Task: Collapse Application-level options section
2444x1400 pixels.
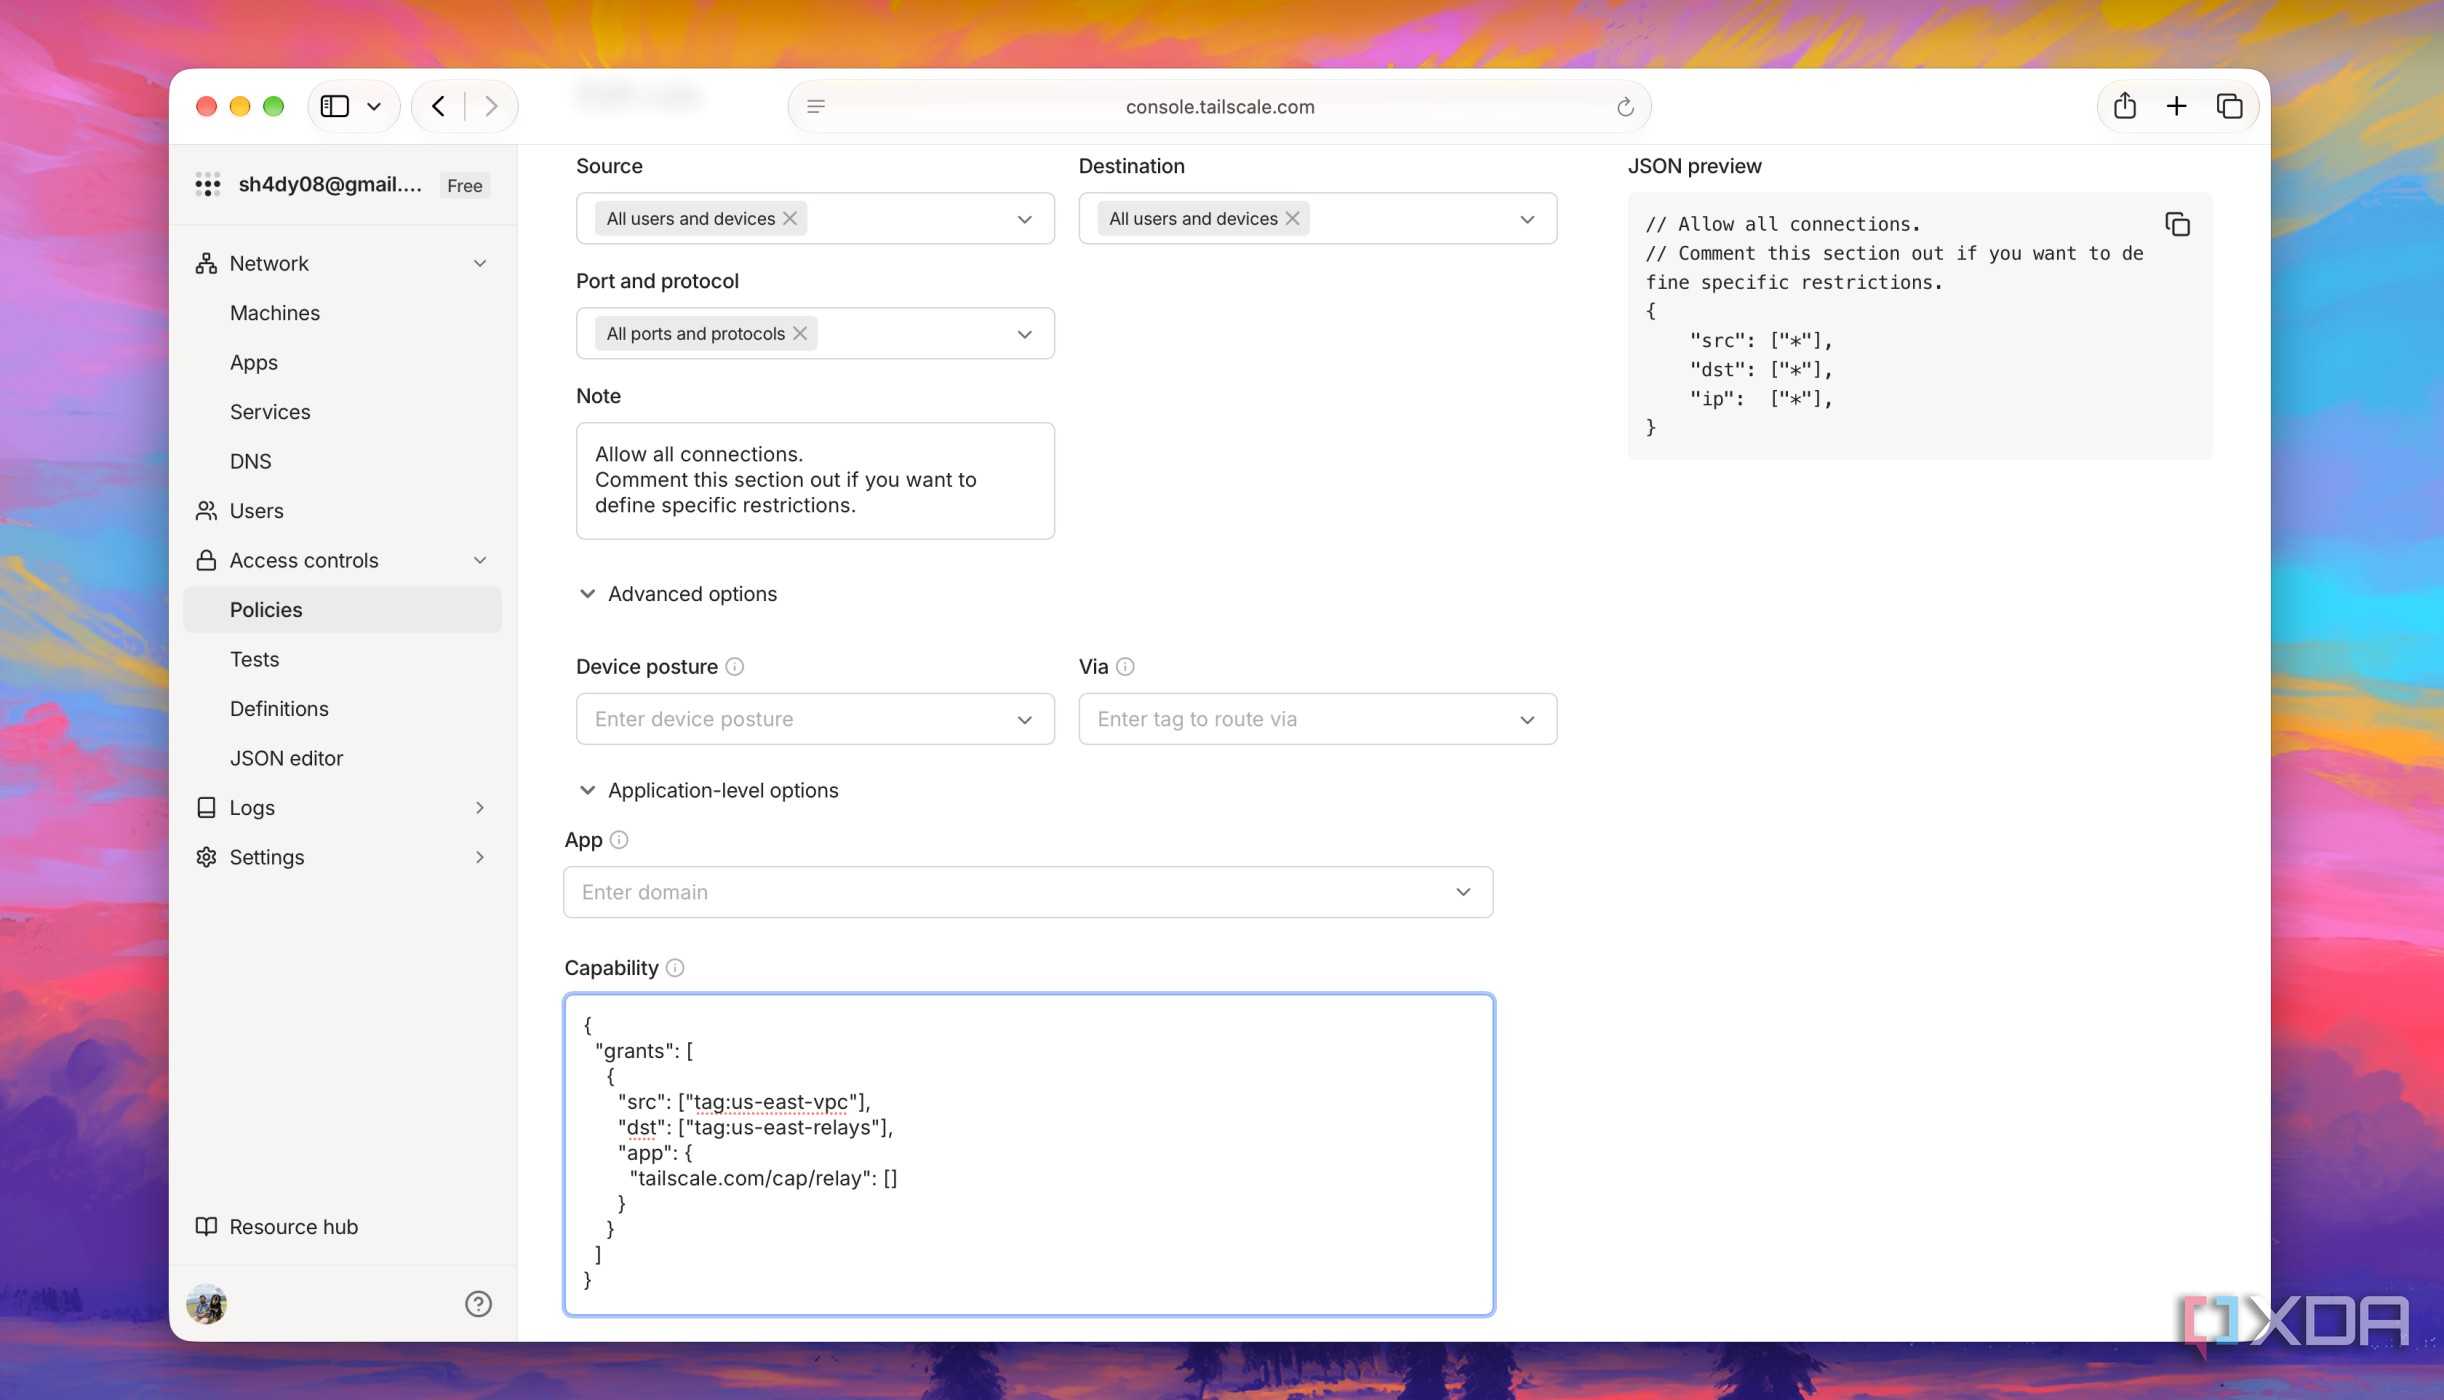Action: tap(709, 790)
